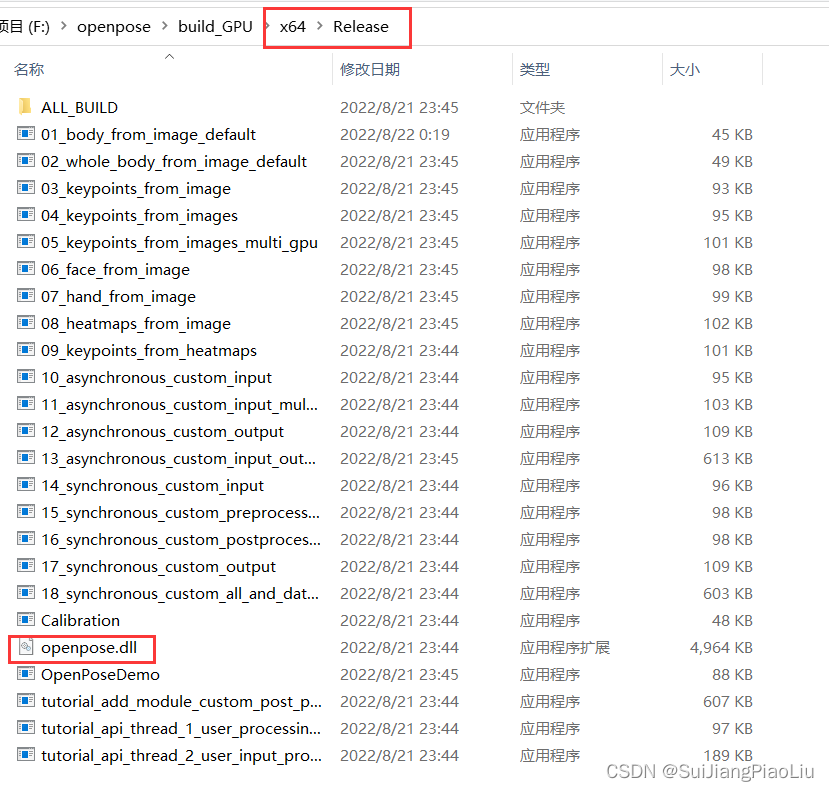Sort by the 名称 column header

pos(29,69)
